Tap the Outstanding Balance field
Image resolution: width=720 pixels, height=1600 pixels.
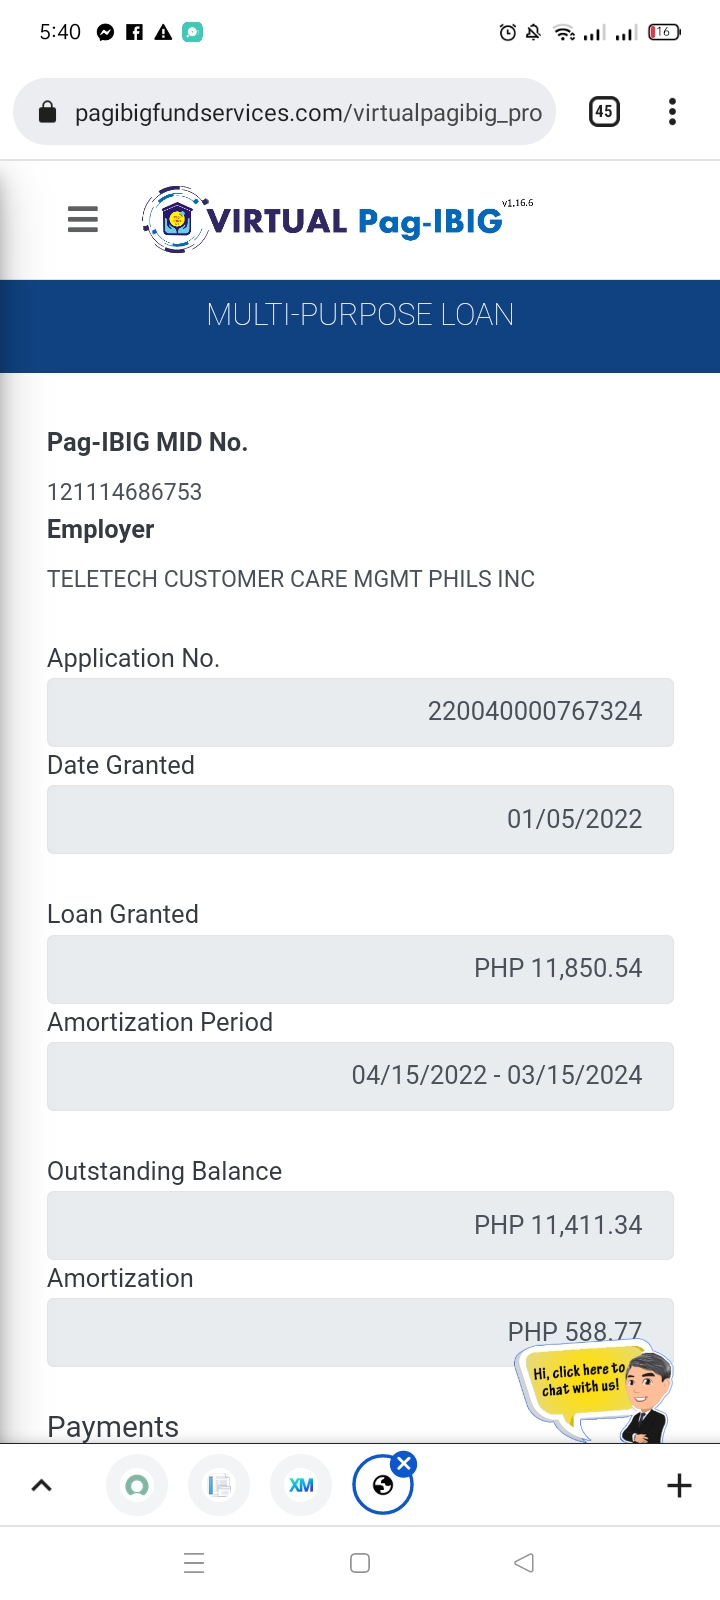coord(360,1225)
